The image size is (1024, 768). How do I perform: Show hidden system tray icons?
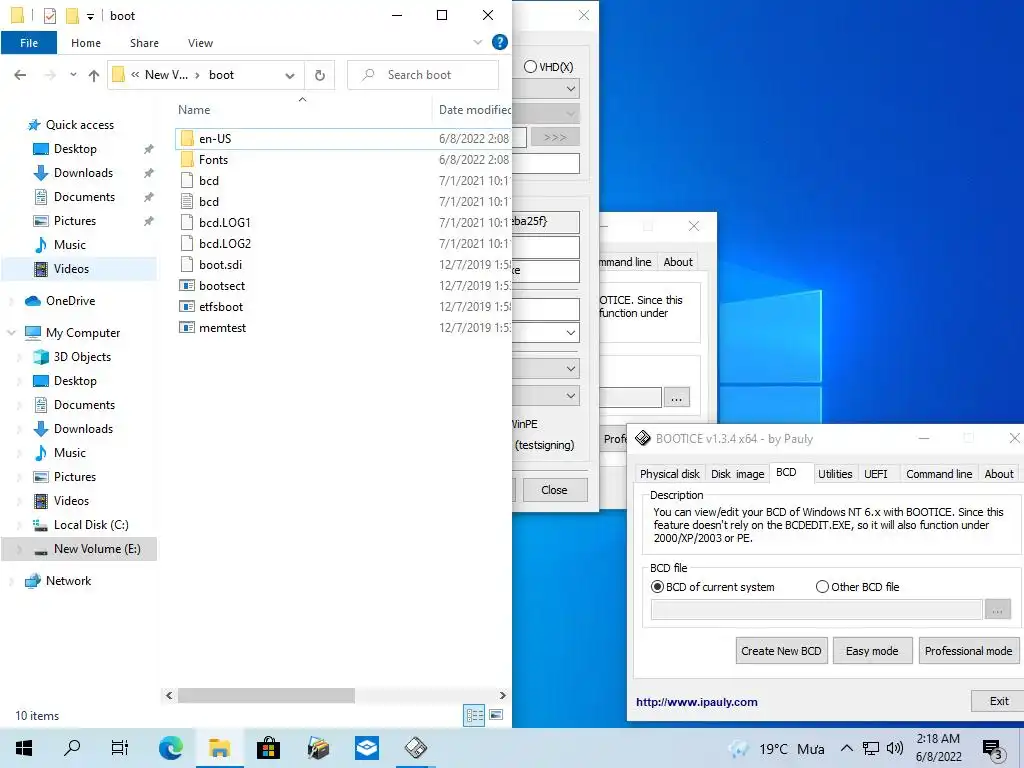coord(846,748)
